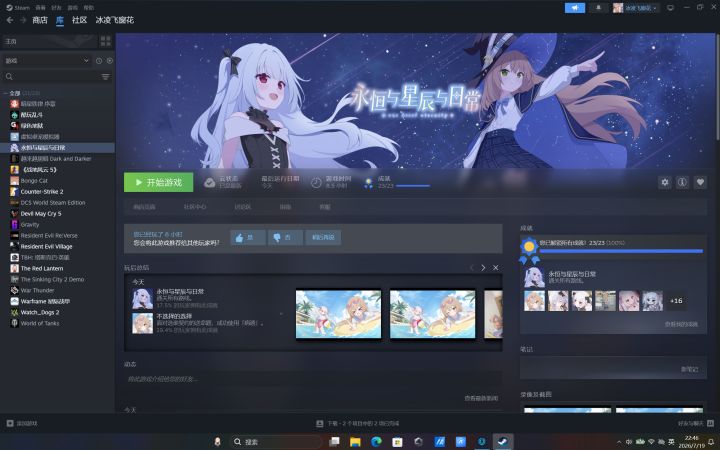Collapse the All games category
720x450 pixels.
click(x=6, y=93)
